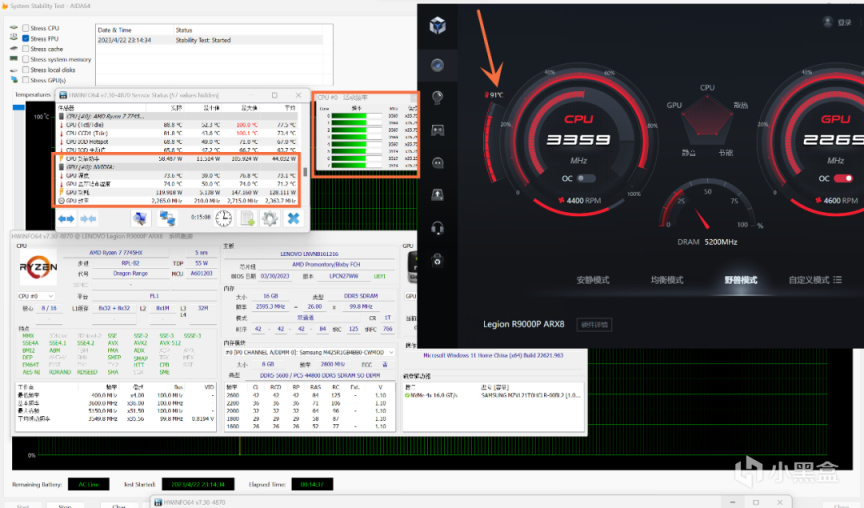This screenshot has height=508, width=864.
Task: Select the 安静模式 quiet mode tab
Action: pyautogui.click(x=594, y=280)
